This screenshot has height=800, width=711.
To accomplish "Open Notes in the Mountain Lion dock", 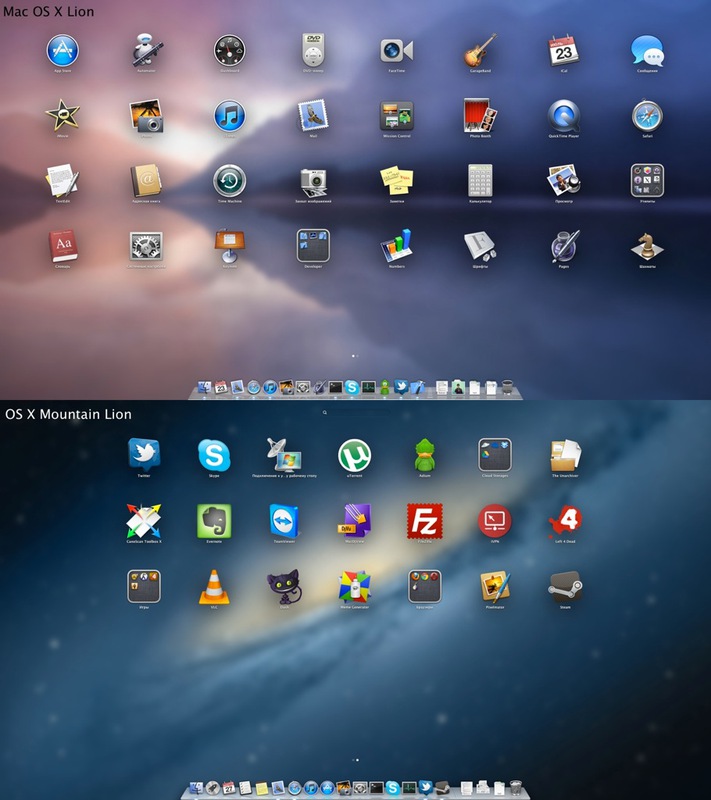I will 262,788.
